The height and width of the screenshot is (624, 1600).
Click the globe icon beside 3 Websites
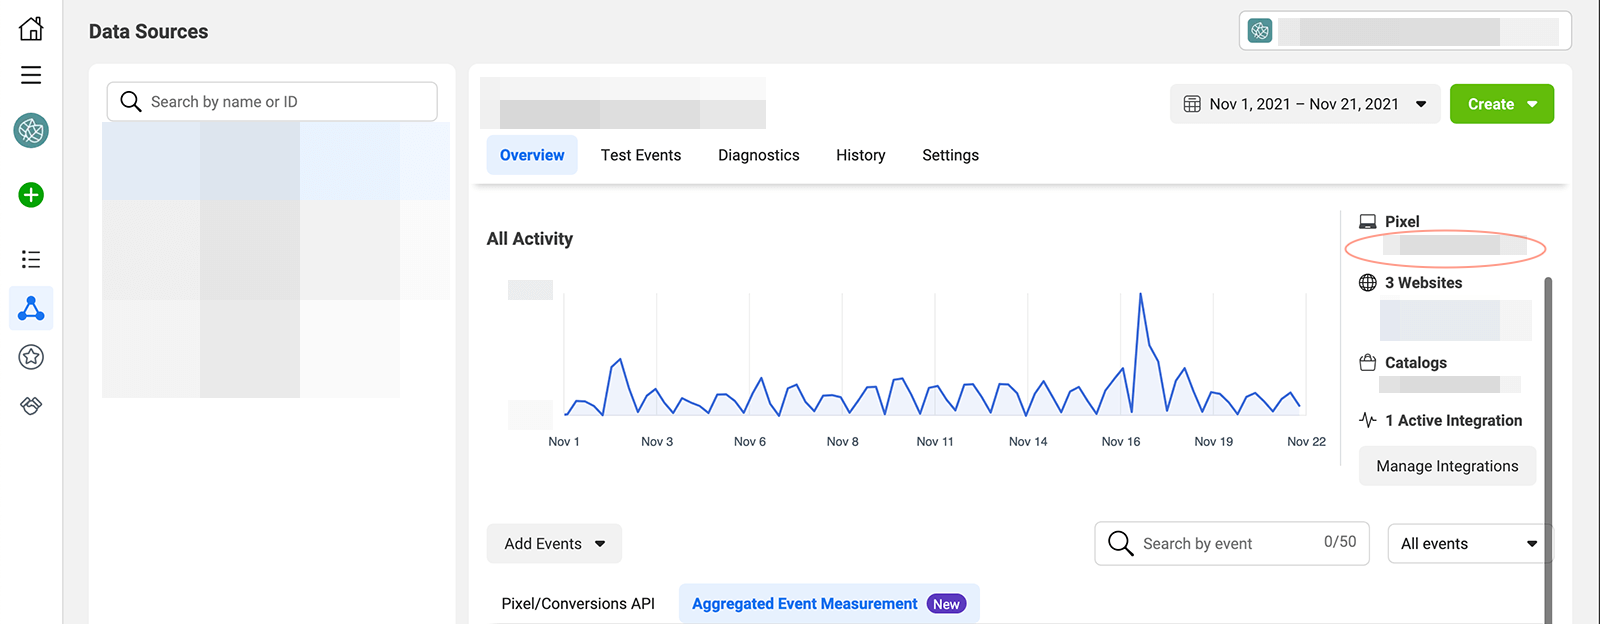1368,283
